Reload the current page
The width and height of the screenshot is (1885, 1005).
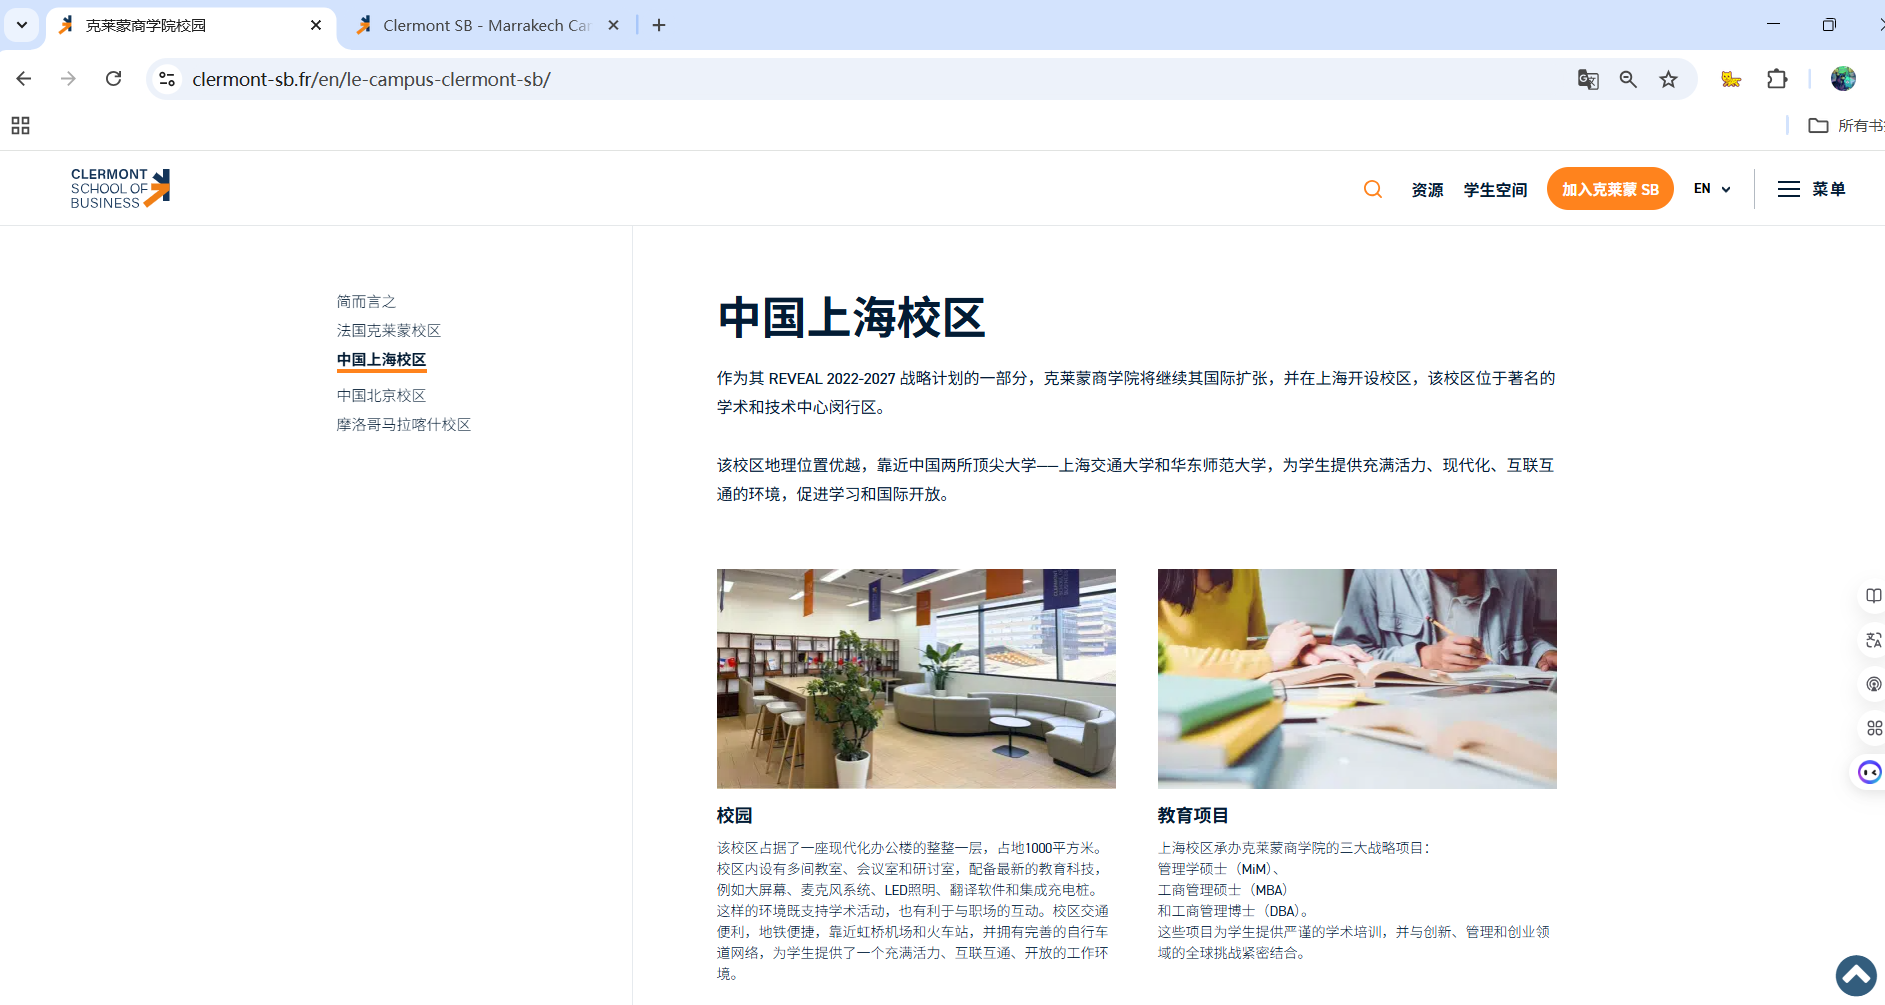(114, 79)
